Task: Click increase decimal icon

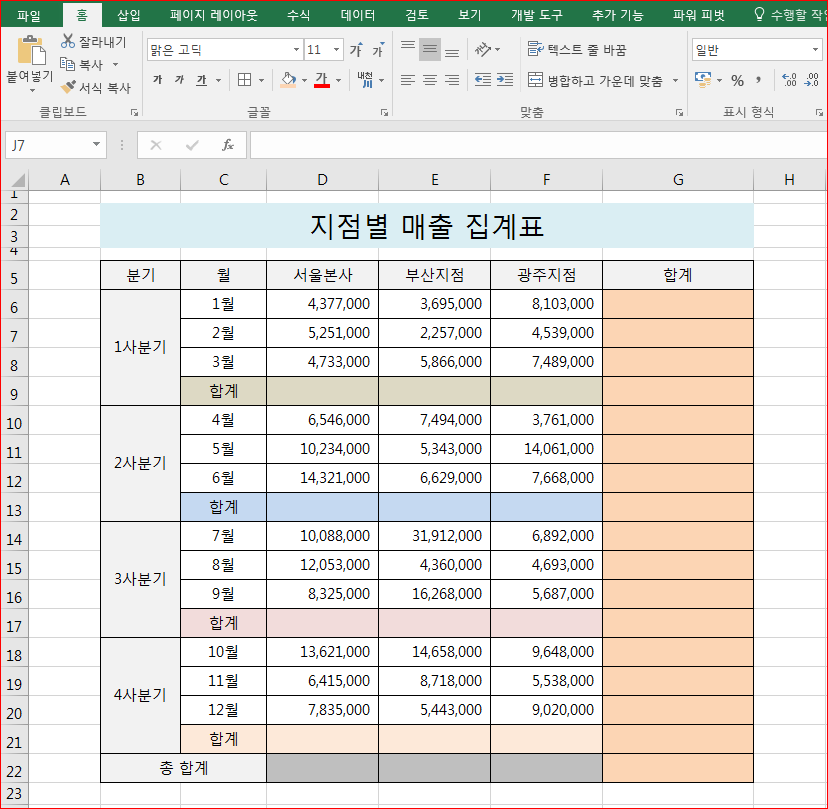Action: point(789,80)
